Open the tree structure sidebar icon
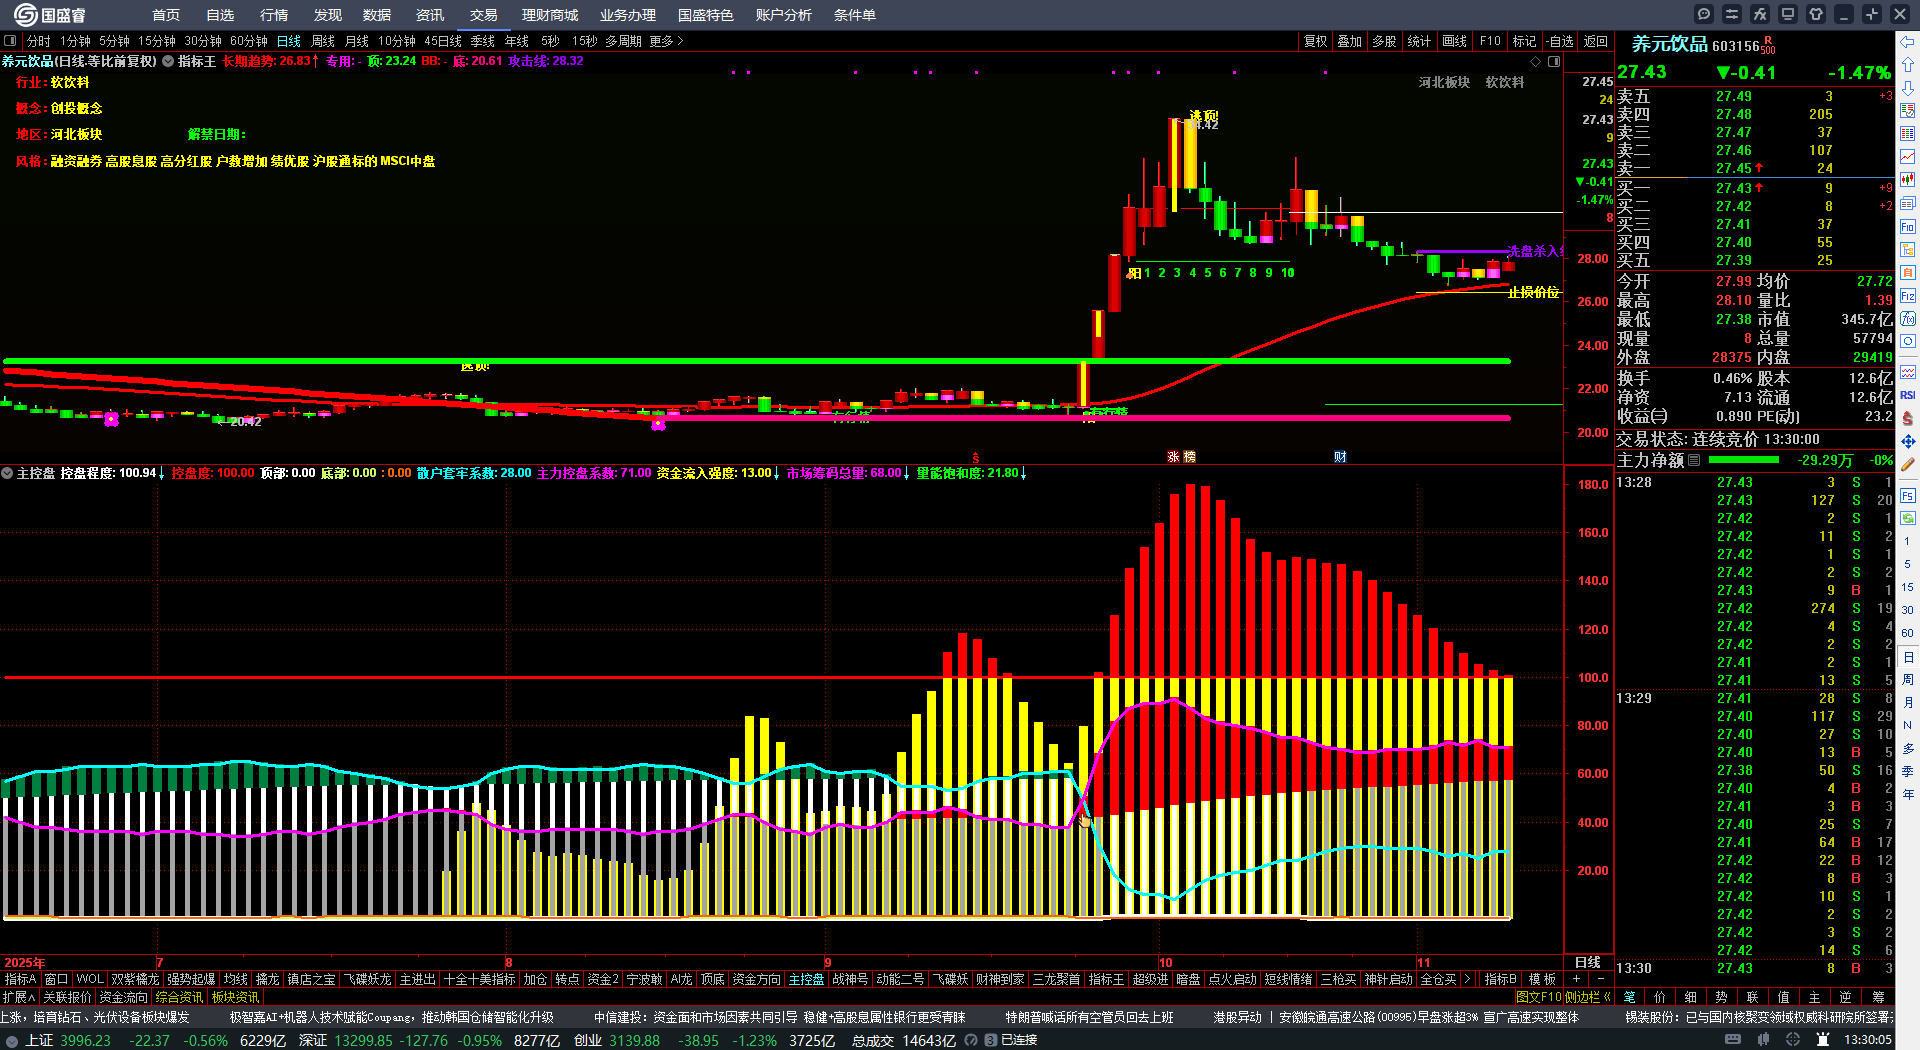Screen dimensions: 1920x1050 [1908, 250]
